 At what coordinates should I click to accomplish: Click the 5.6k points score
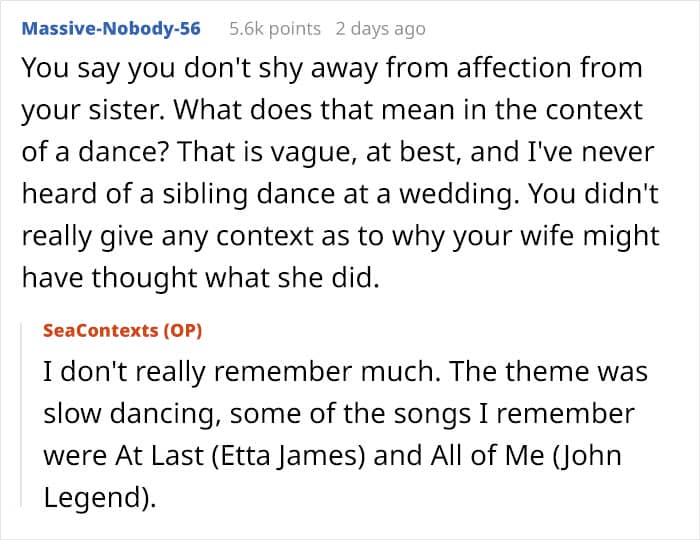click(x=275, y=28)
